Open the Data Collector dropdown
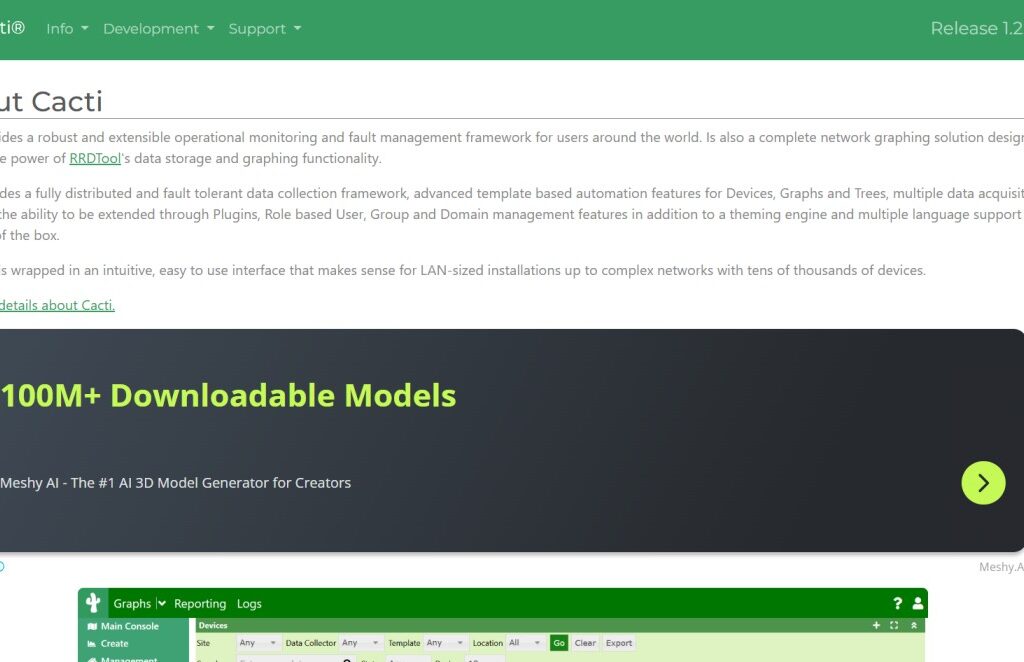The image size is (1024, 662). tap(360, 643)
